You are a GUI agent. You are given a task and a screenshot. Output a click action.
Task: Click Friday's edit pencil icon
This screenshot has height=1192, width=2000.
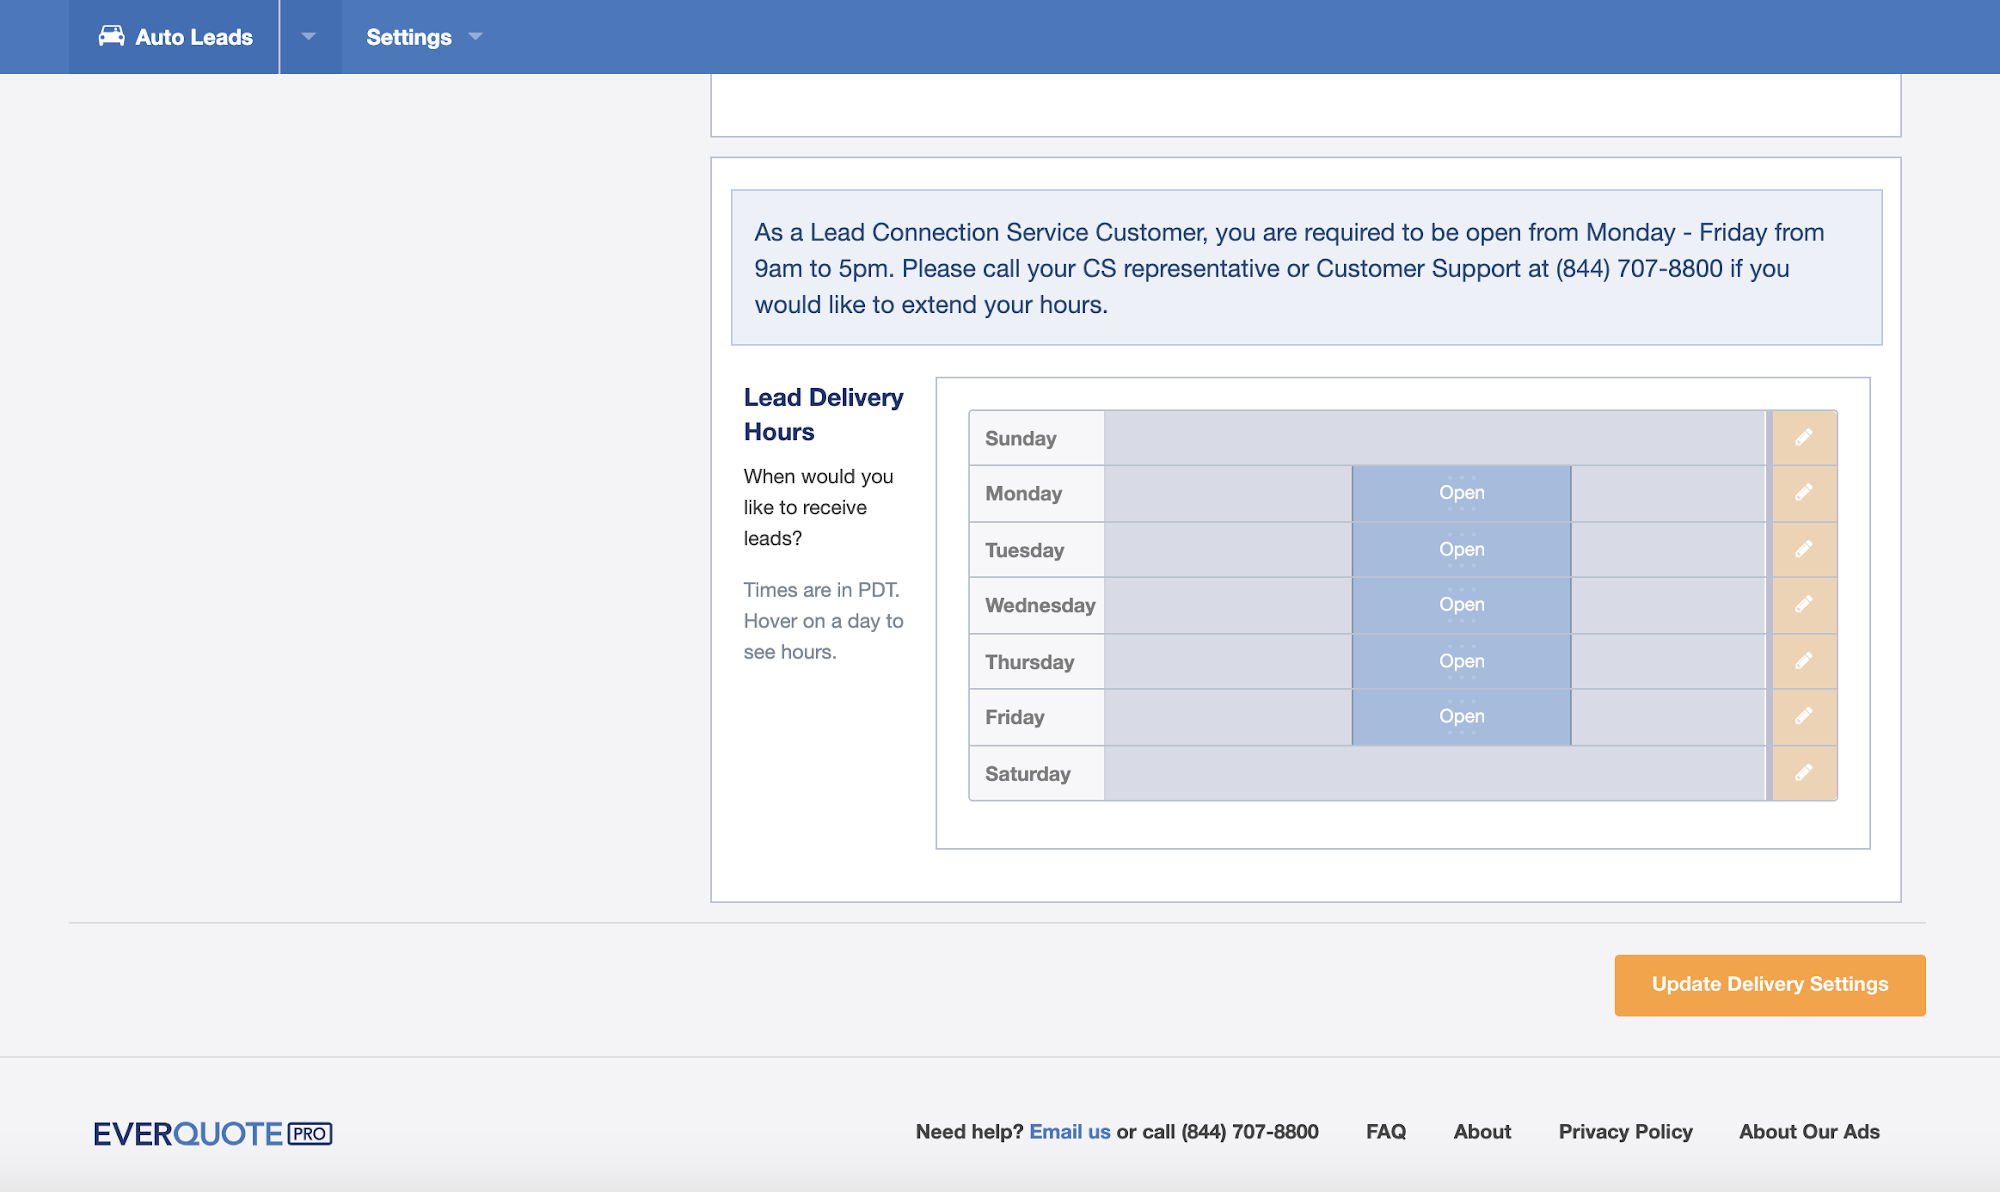click(1803, 716)
